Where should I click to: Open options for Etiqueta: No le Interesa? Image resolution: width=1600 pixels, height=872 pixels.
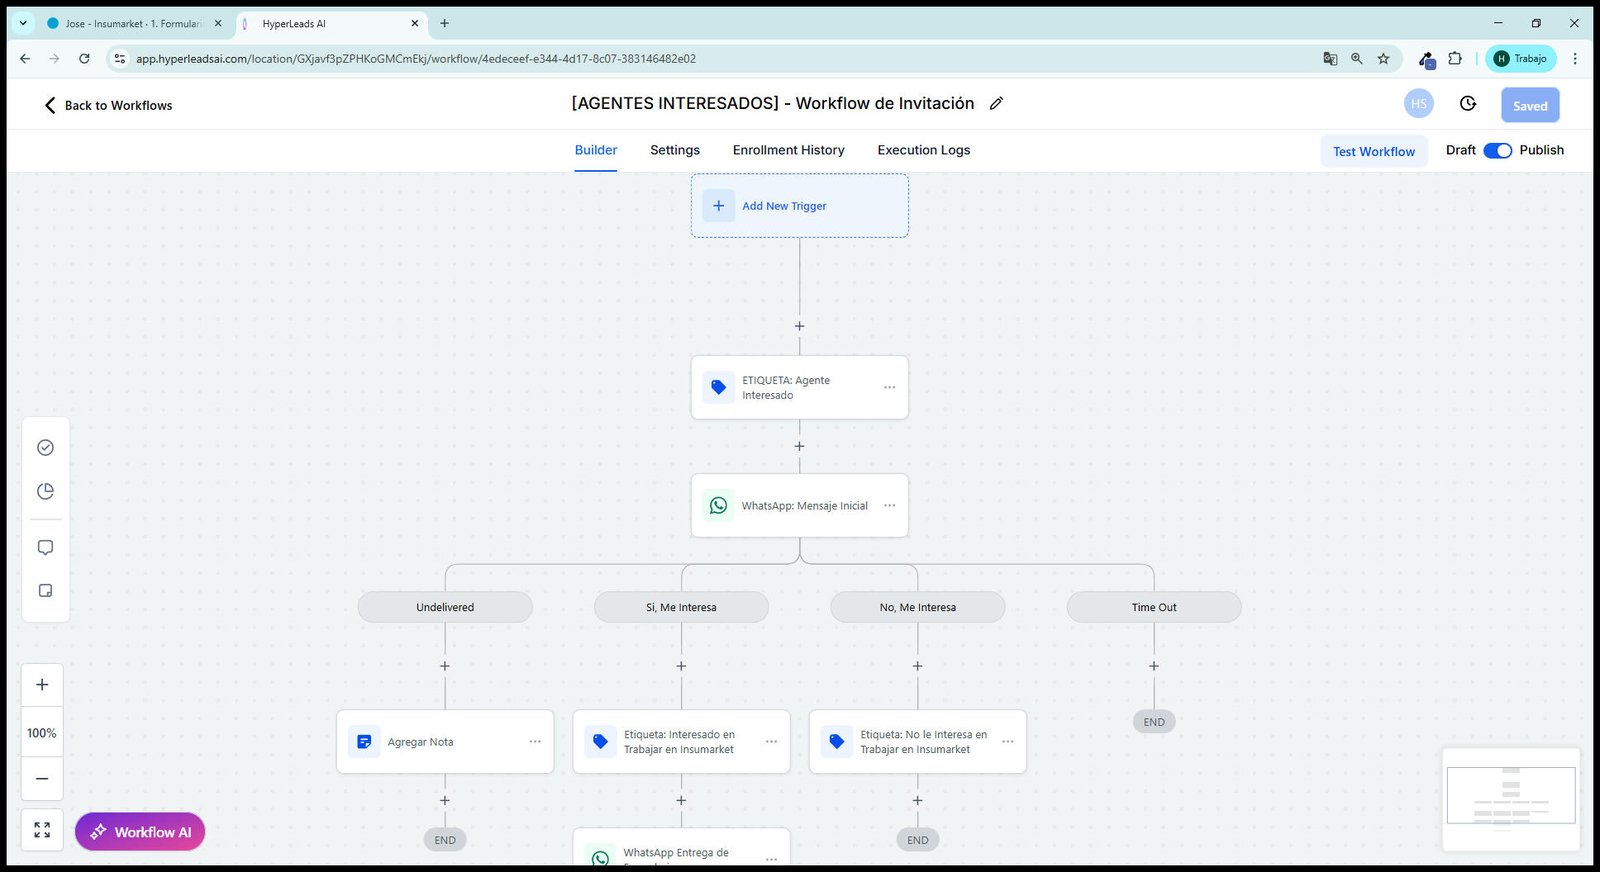[x=1008, y=742]
